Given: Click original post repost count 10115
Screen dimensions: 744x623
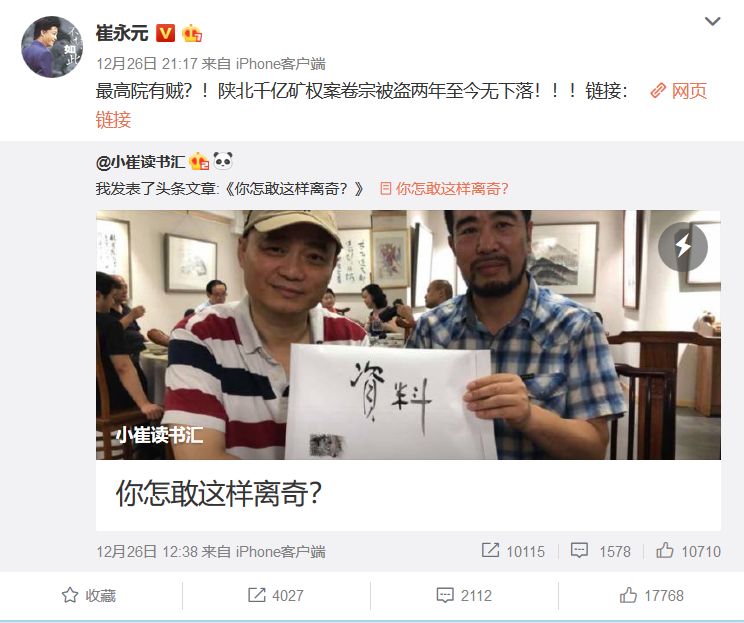Looking at the screenshot, I should pos(513,551).
